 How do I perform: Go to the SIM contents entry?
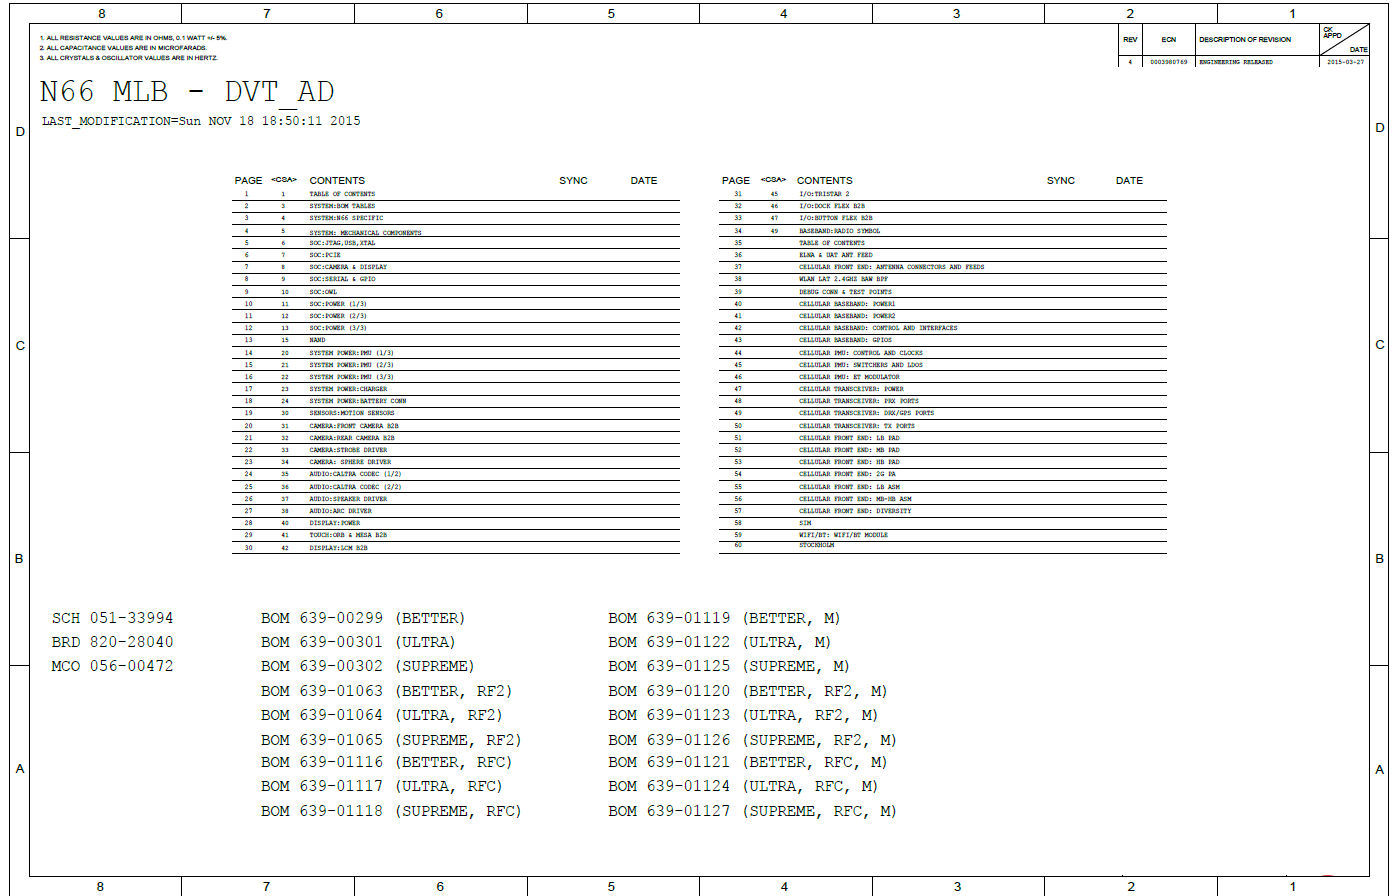point(804,523)
